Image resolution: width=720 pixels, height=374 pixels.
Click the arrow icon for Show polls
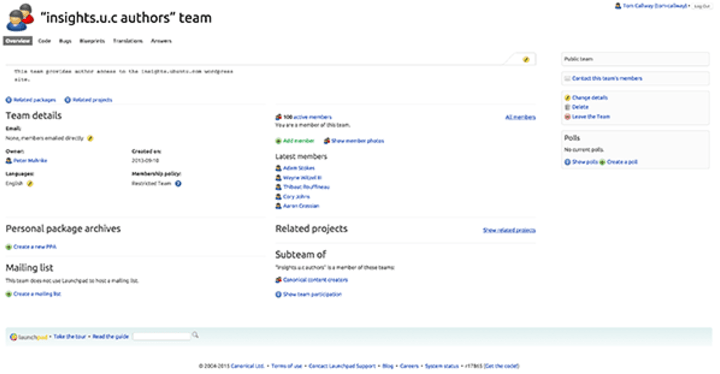pos(568,162)
